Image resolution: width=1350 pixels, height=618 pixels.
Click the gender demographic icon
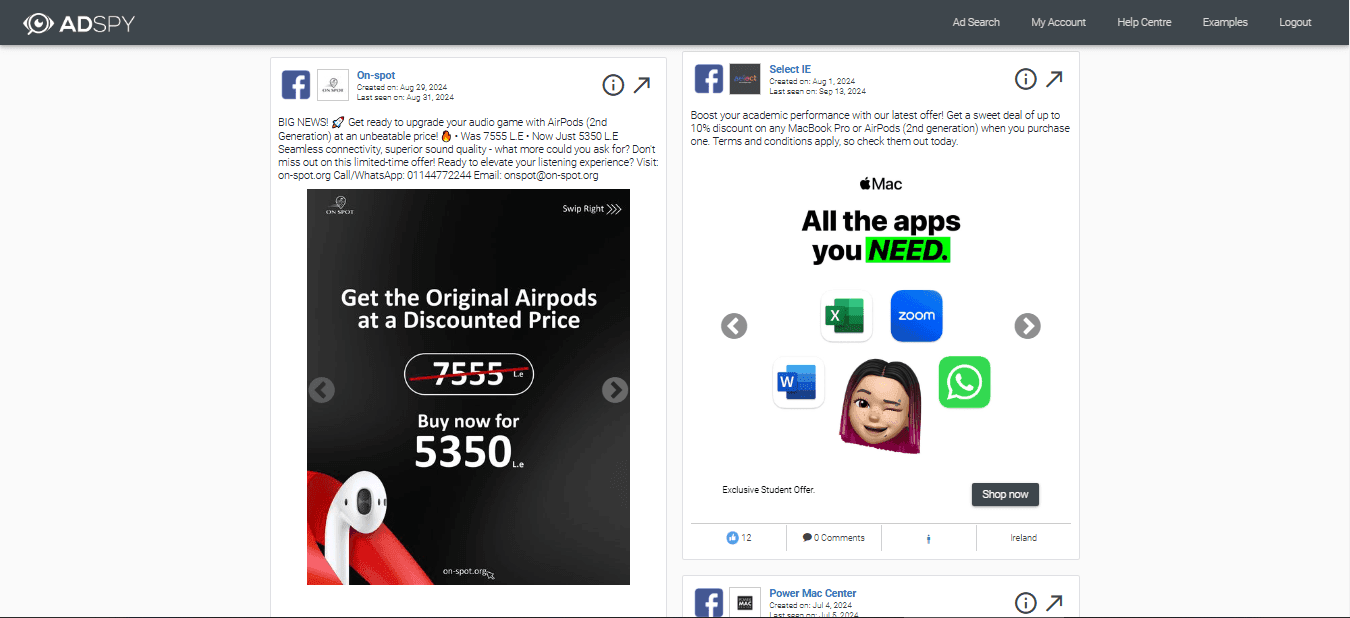tap(929, 539)
